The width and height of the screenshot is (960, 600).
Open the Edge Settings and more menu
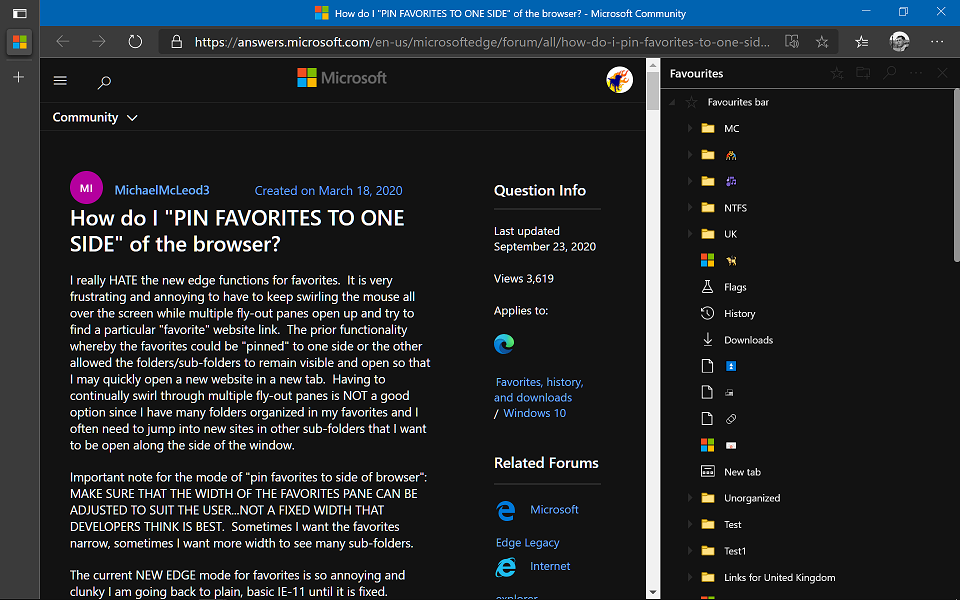click(x=937, y=42)
